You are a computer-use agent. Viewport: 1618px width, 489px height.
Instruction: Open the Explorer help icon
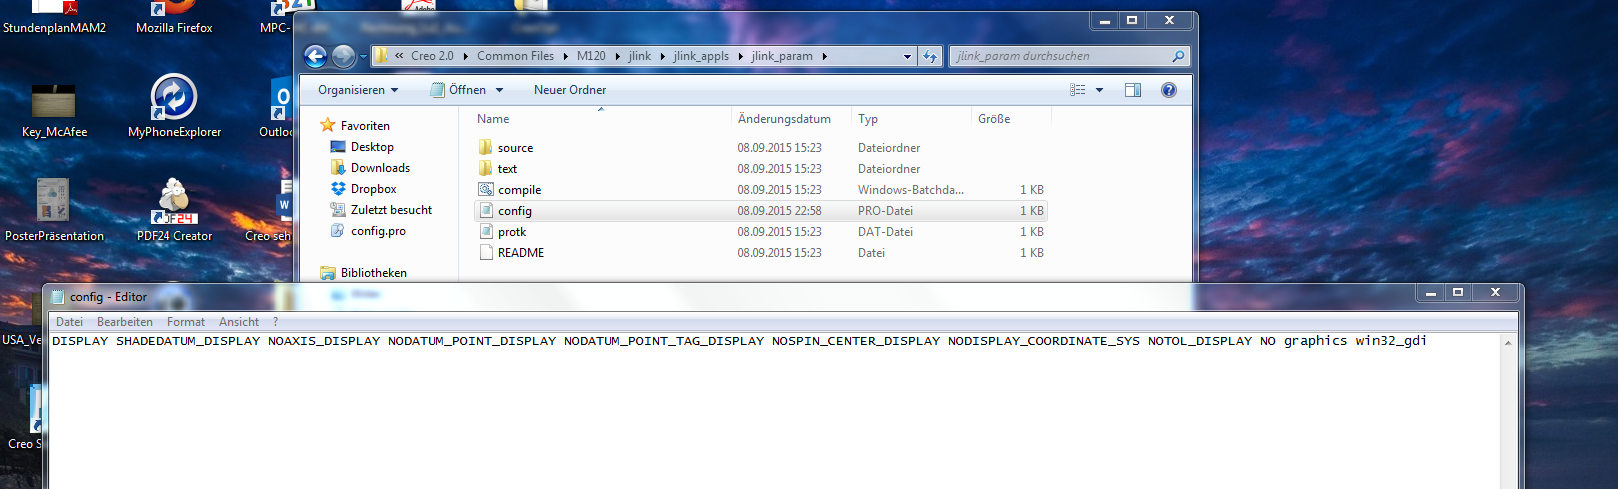(1168, 90)
